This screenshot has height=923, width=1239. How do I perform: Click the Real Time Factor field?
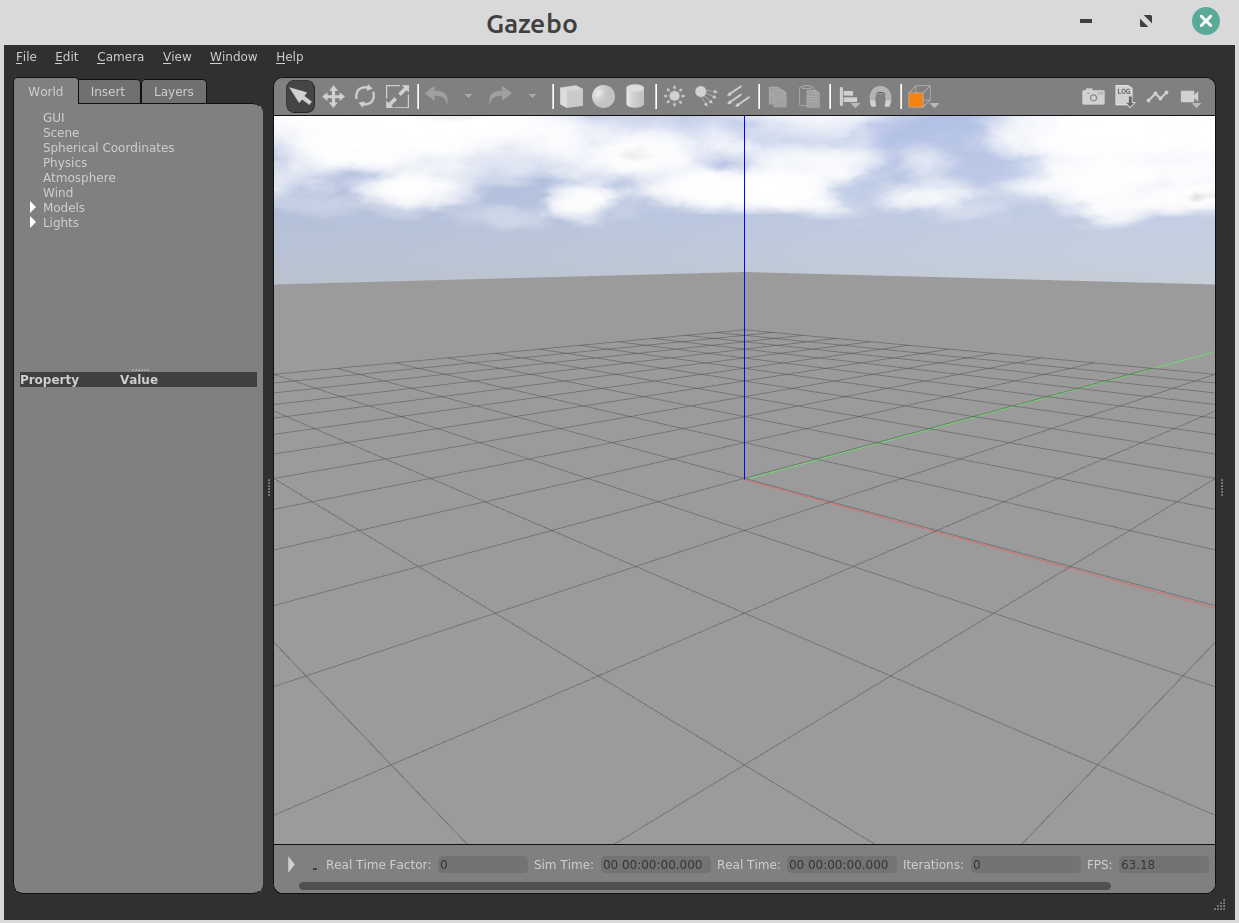click(482, 864)
